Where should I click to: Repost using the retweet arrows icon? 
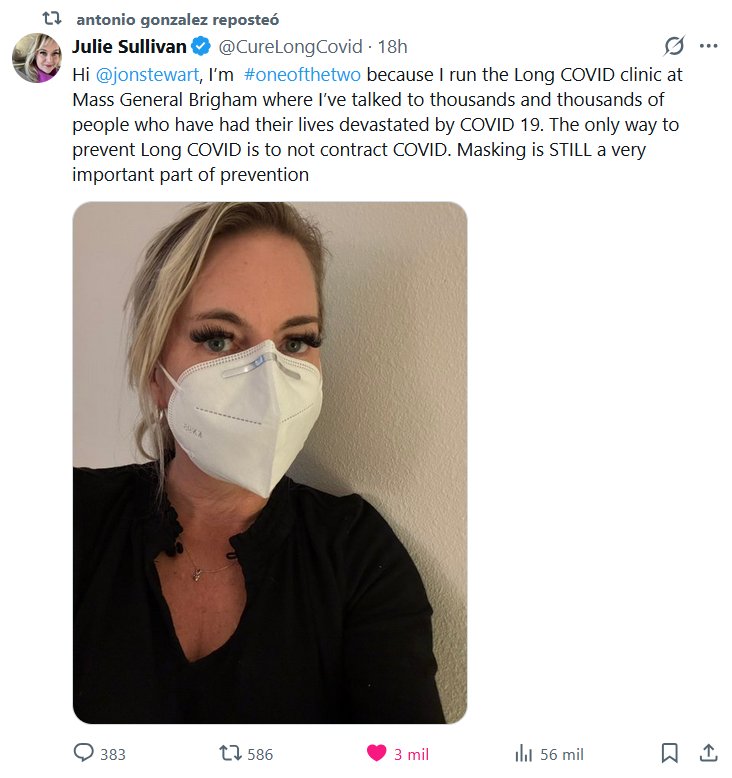(231, 753)
